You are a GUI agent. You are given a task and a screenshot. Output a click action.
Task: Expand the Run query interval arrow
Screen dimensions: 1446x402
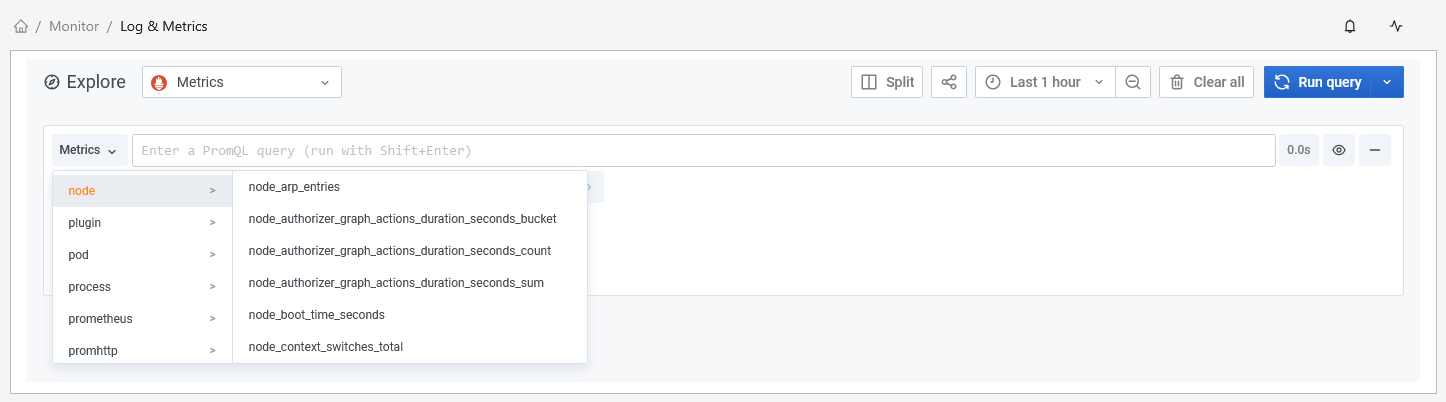tap(1387, 82)
